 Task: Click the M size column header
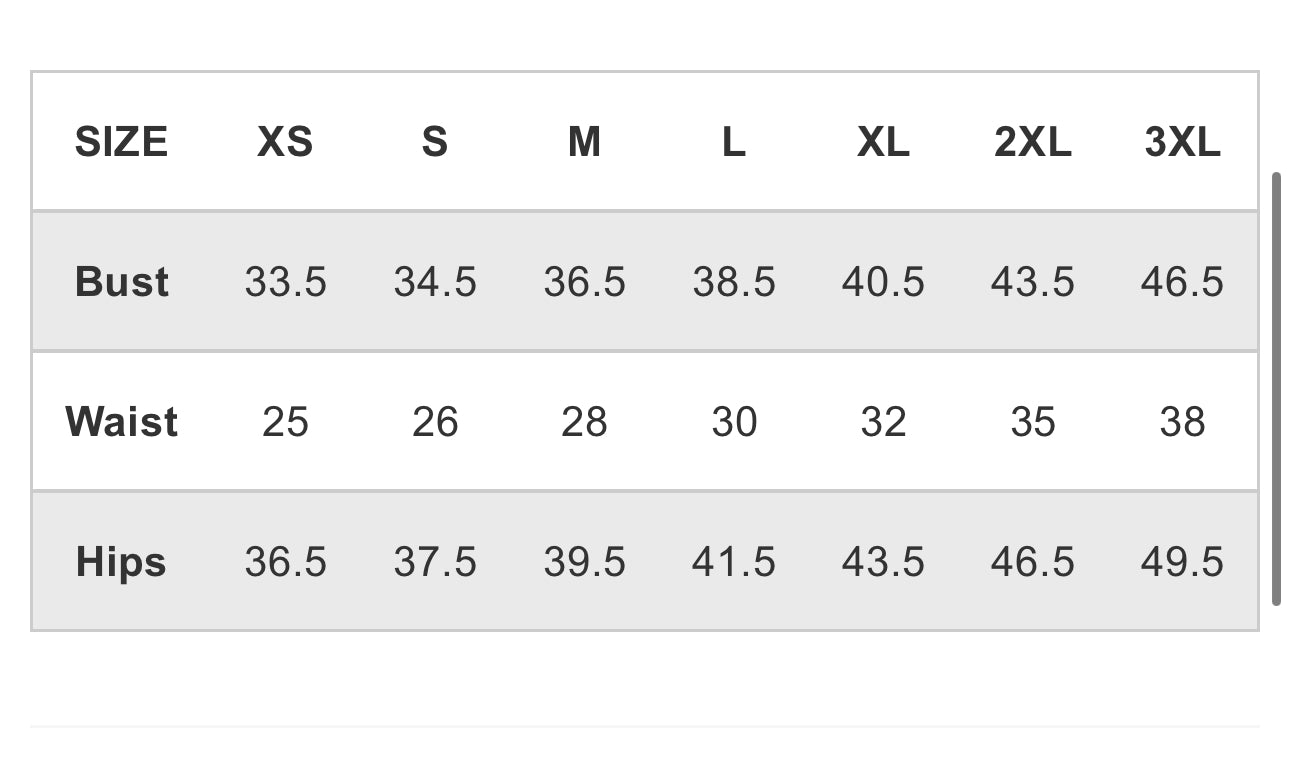[584, 142]
